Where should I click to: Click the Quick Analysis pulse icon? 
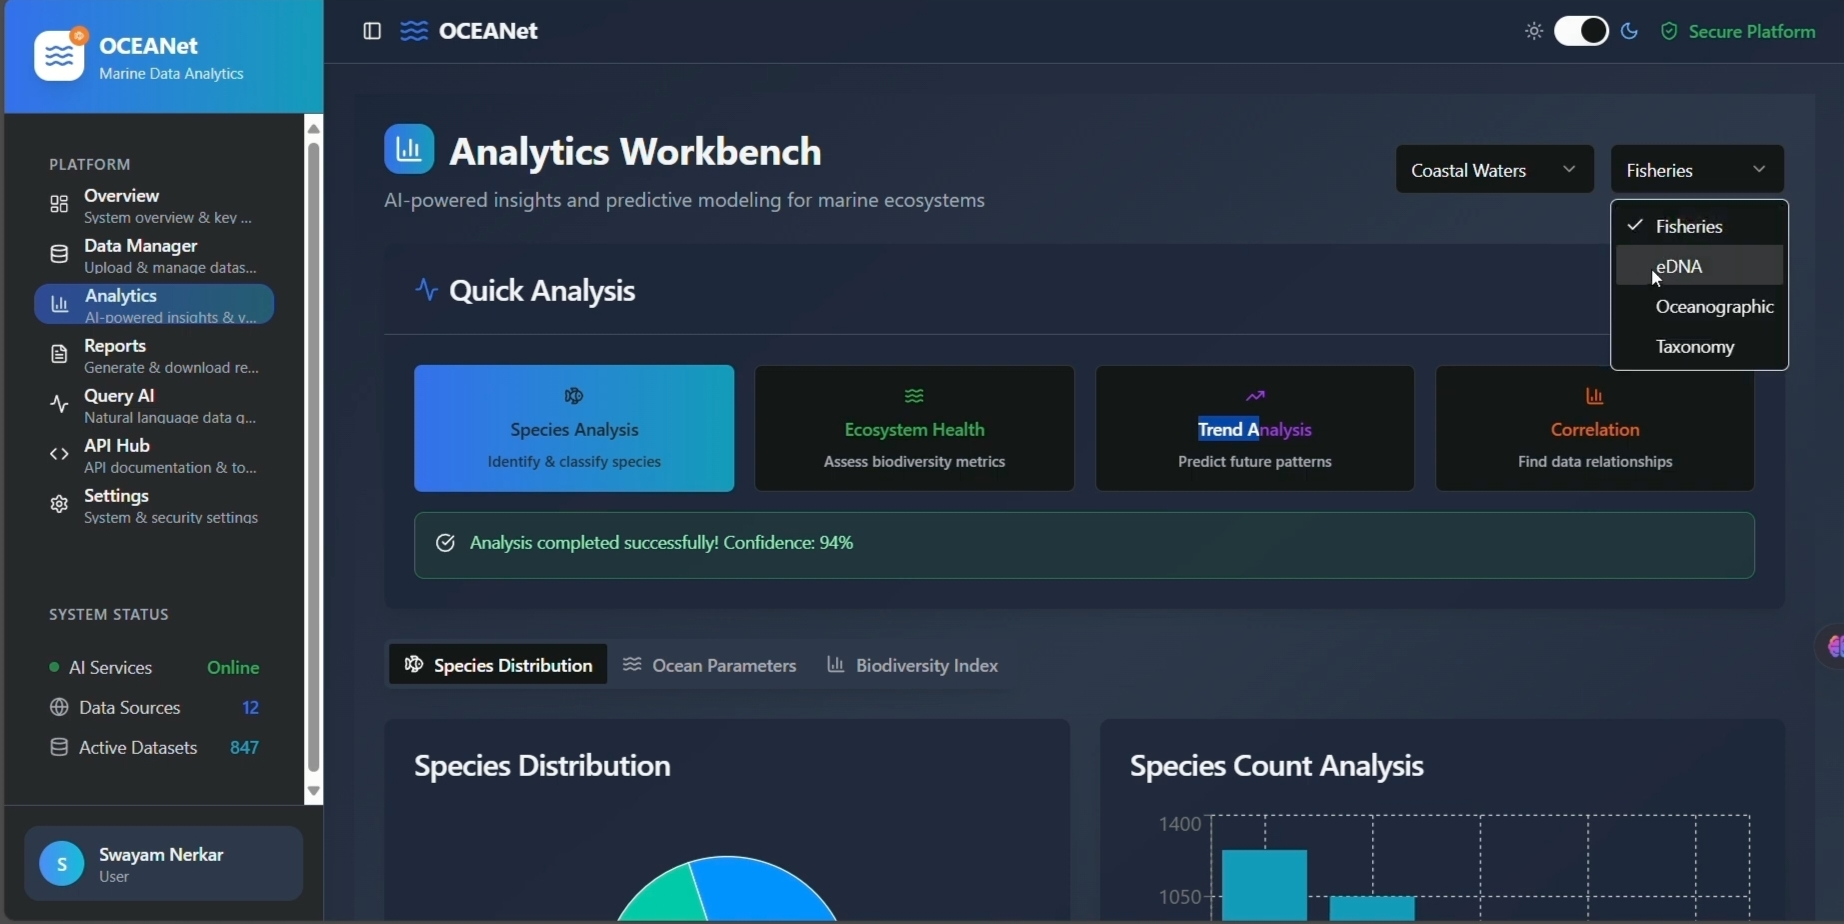coord(427,290)
